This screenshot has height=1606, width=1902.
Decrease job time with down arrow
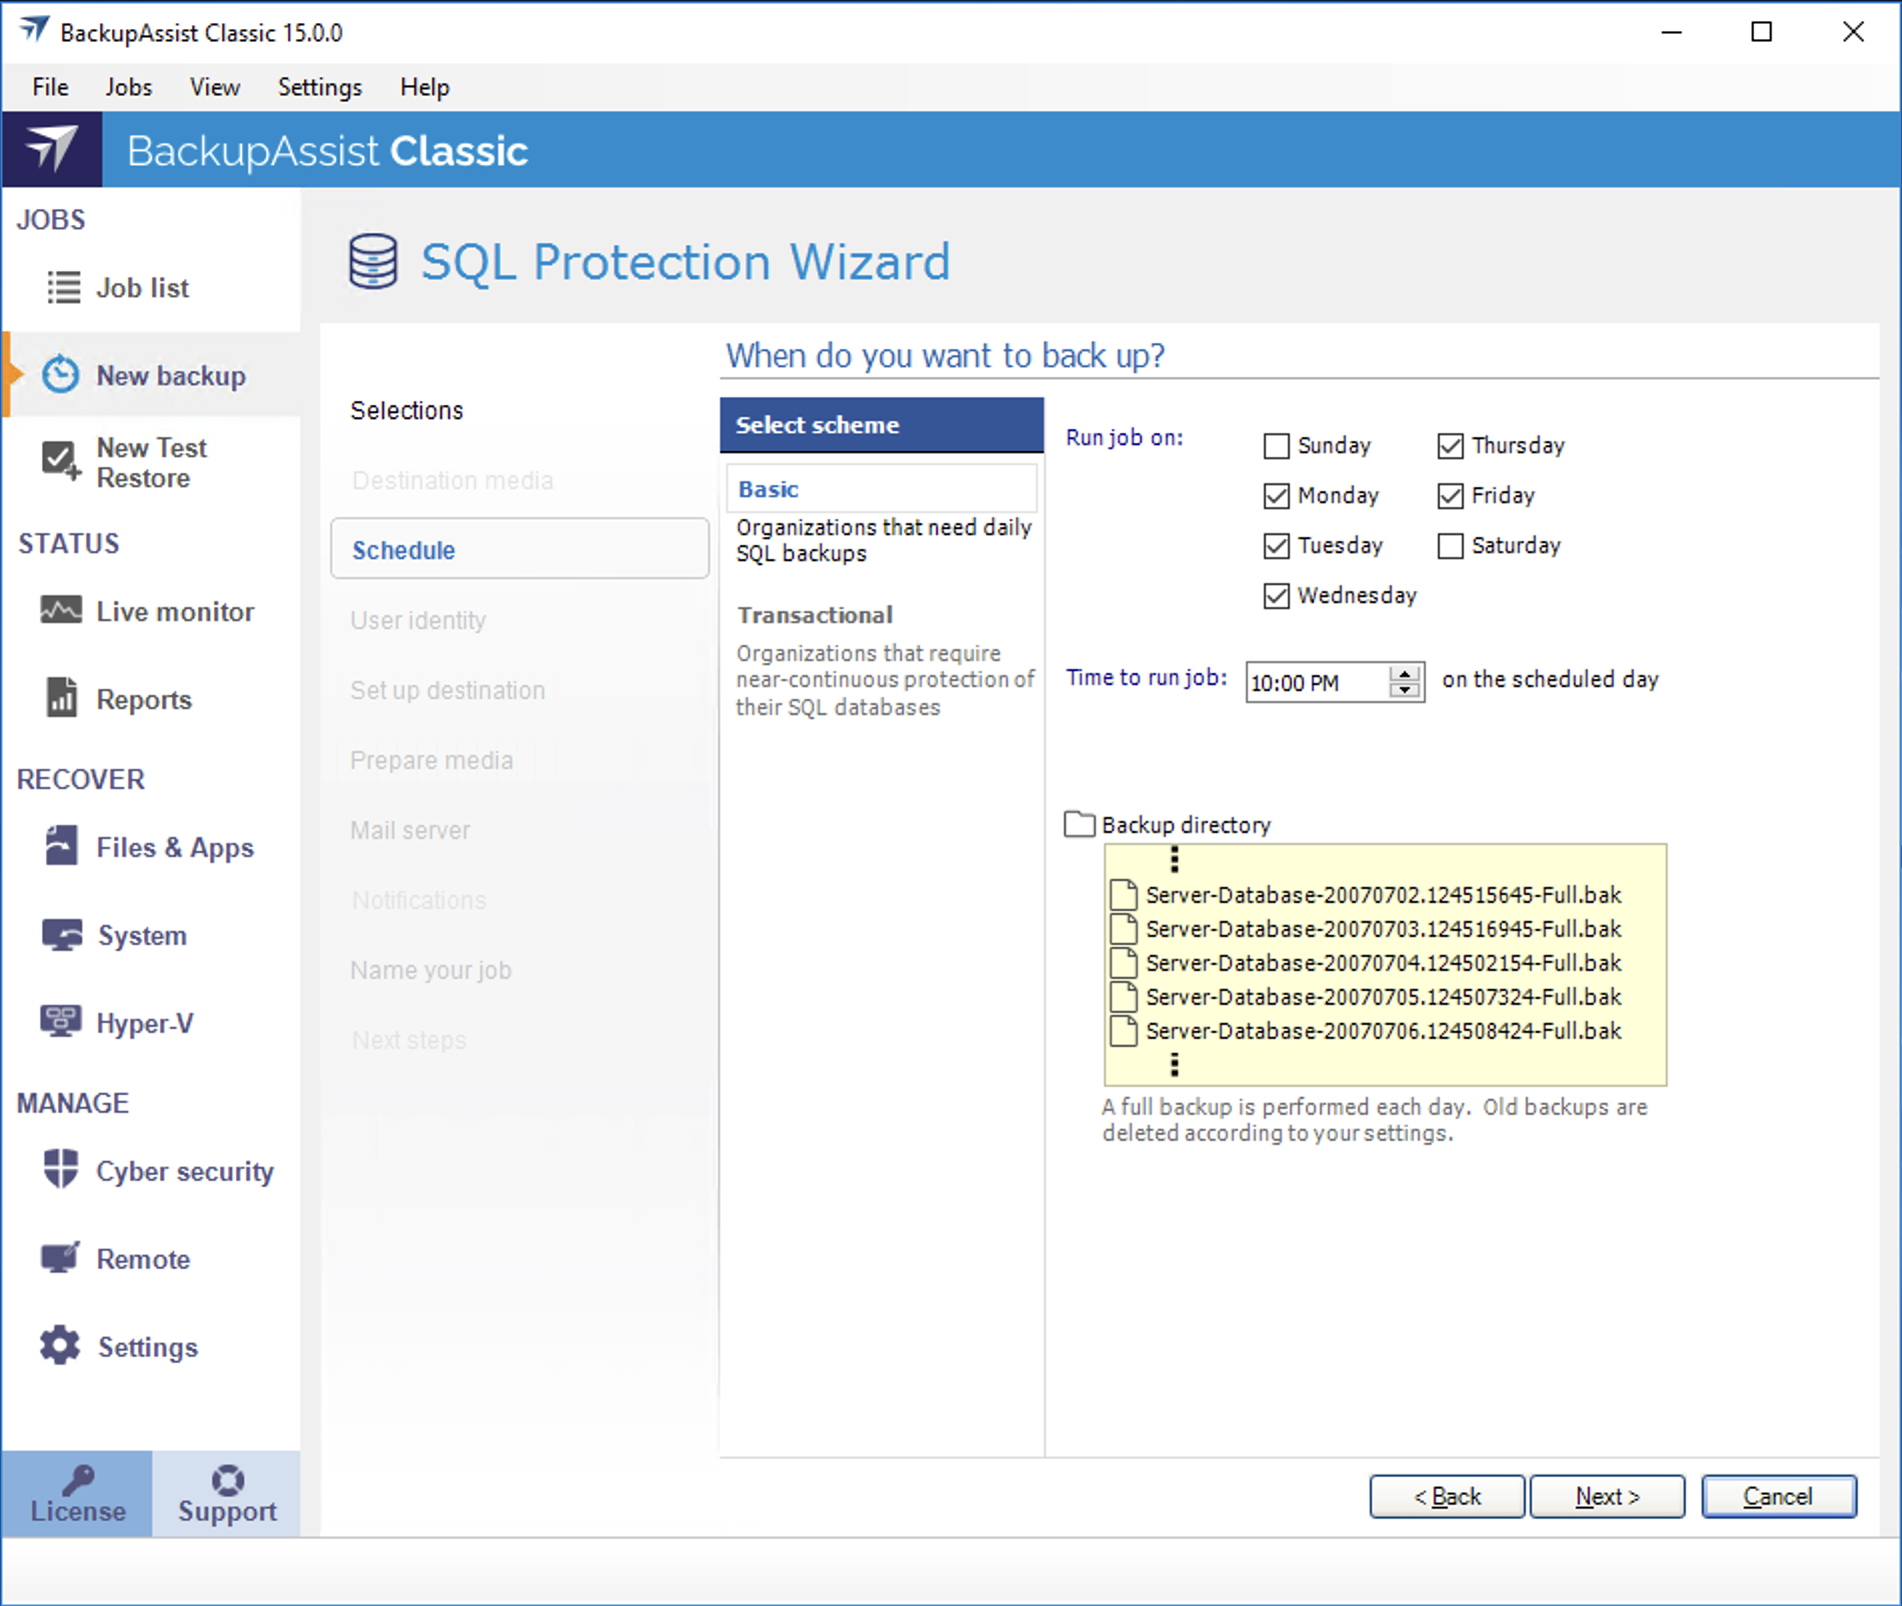(x=1405, y=690)
